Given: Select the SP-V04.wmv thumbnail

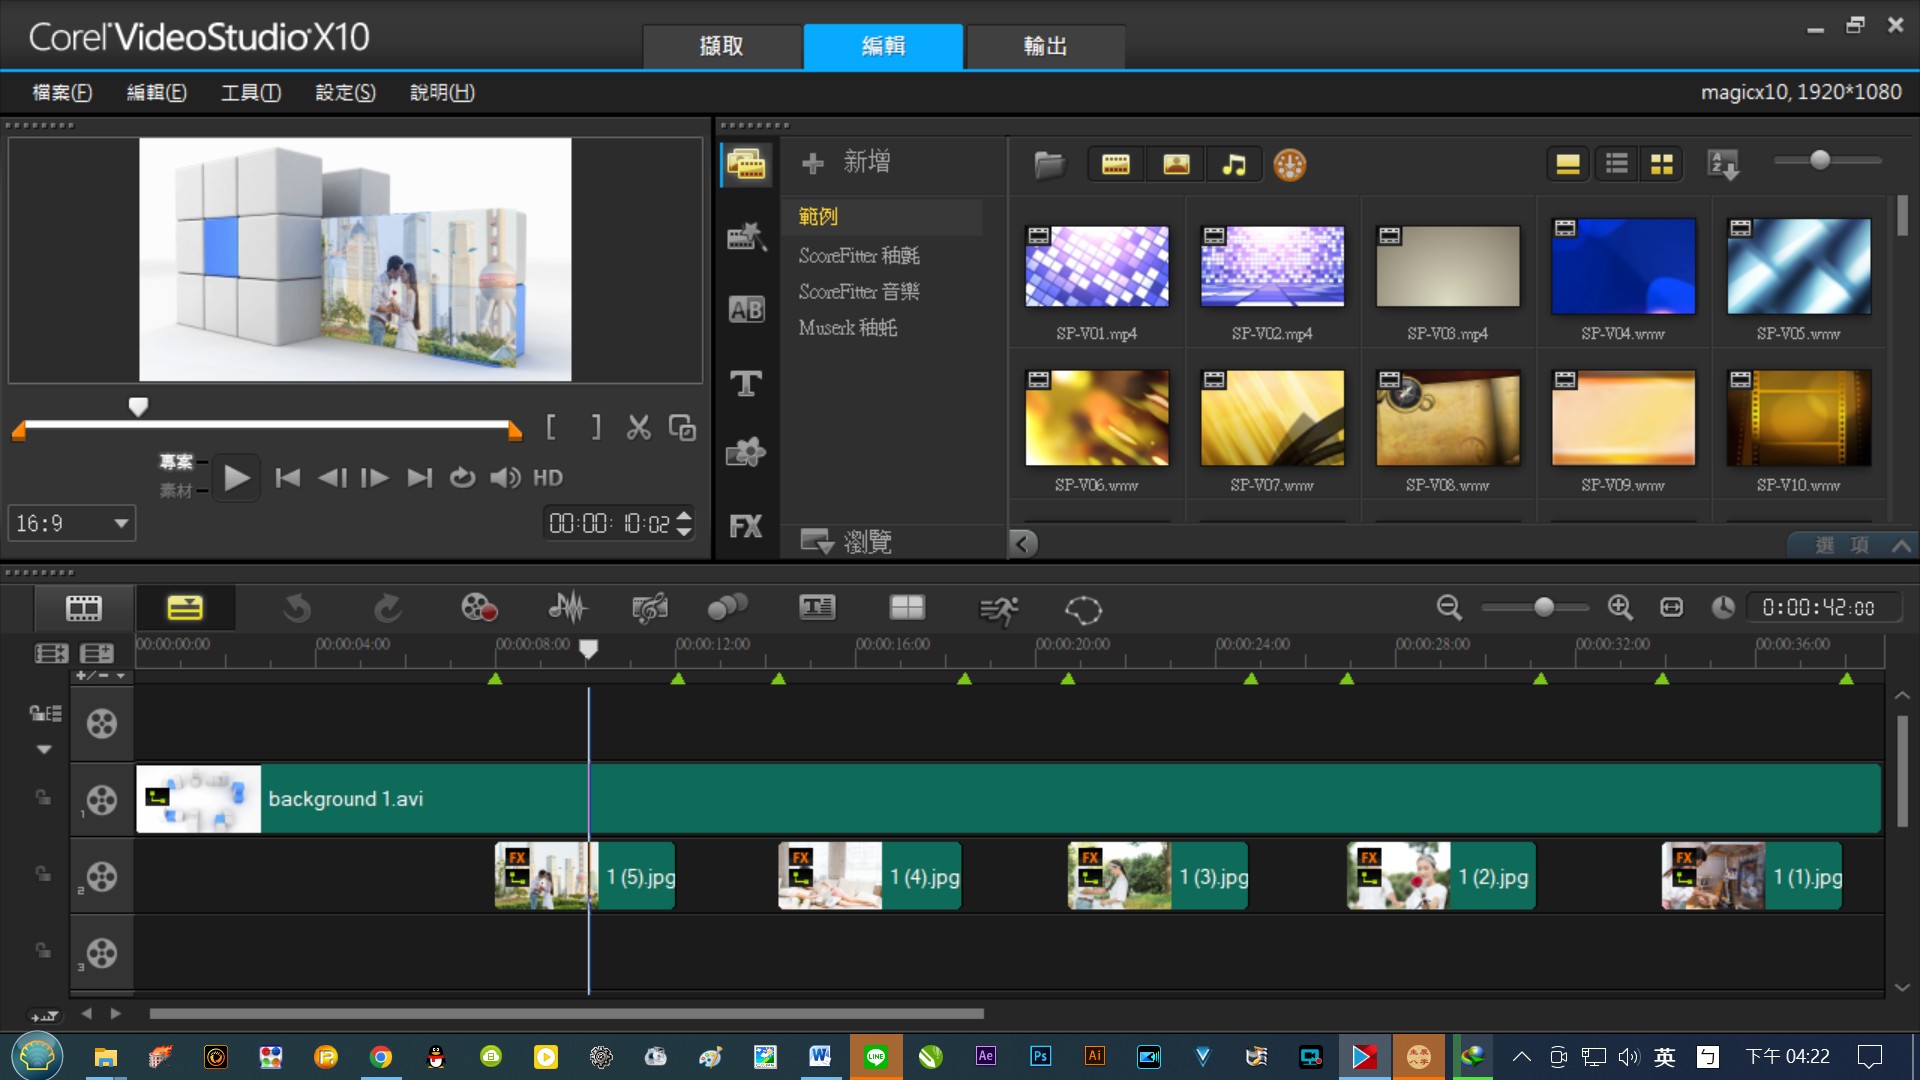Looking at the screenshot, I should click(1623, 266).
